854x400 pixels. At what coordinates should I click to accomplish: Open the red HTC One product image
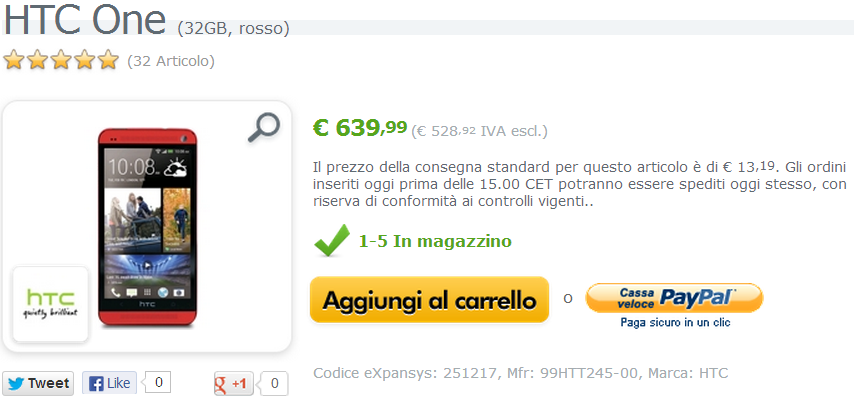pos(147,227)
